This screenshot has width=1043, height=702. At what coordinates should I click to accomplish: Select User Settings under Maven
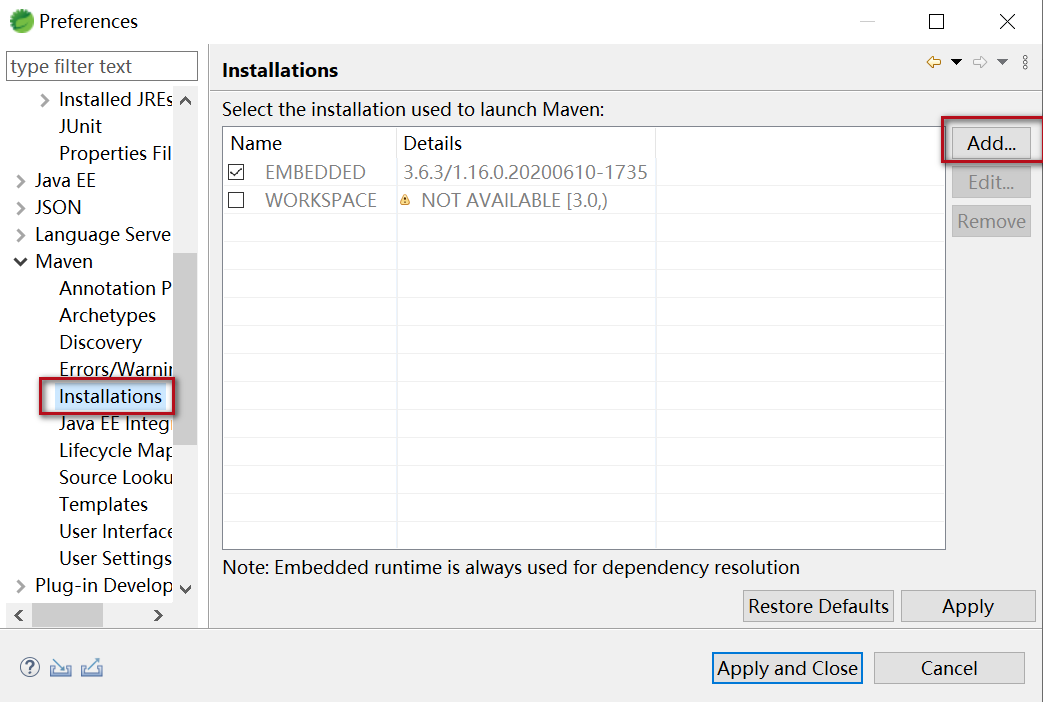pyautogui.click(x=115, y=558)
